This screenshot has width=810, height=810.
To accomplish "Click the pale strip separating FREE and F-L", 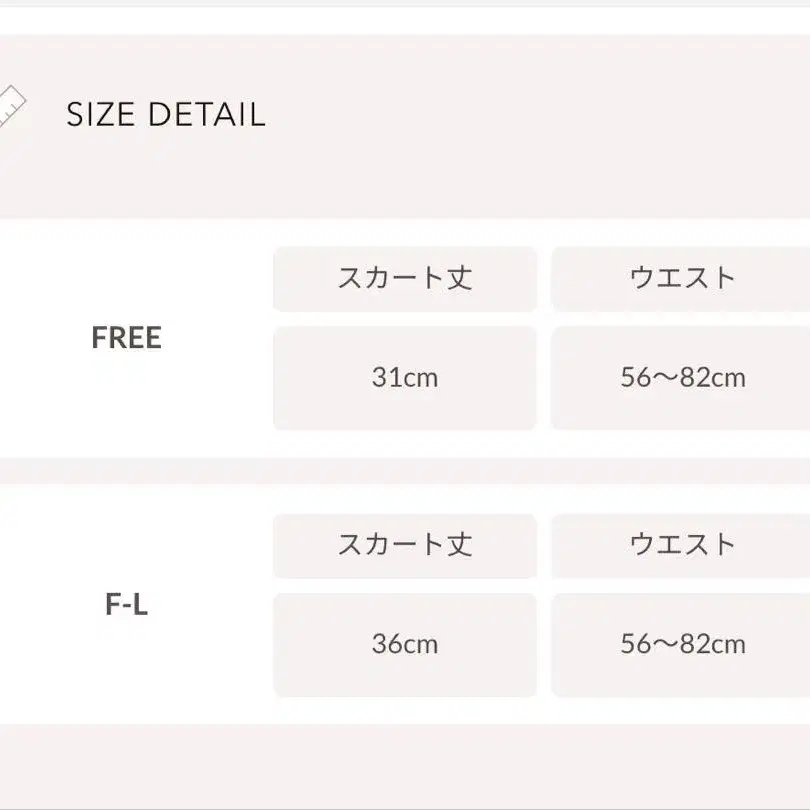I will [x=400, y=471].
